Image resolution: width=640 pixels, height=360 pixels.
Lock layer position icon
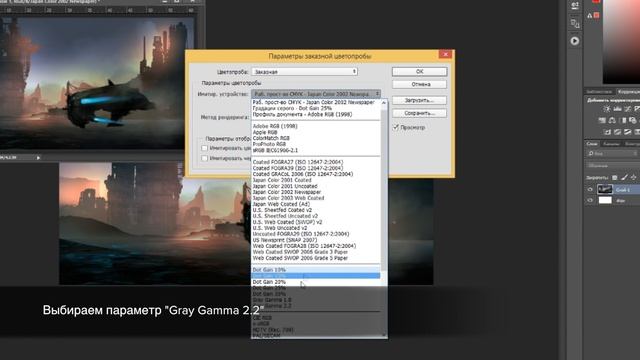pos(633,178)
